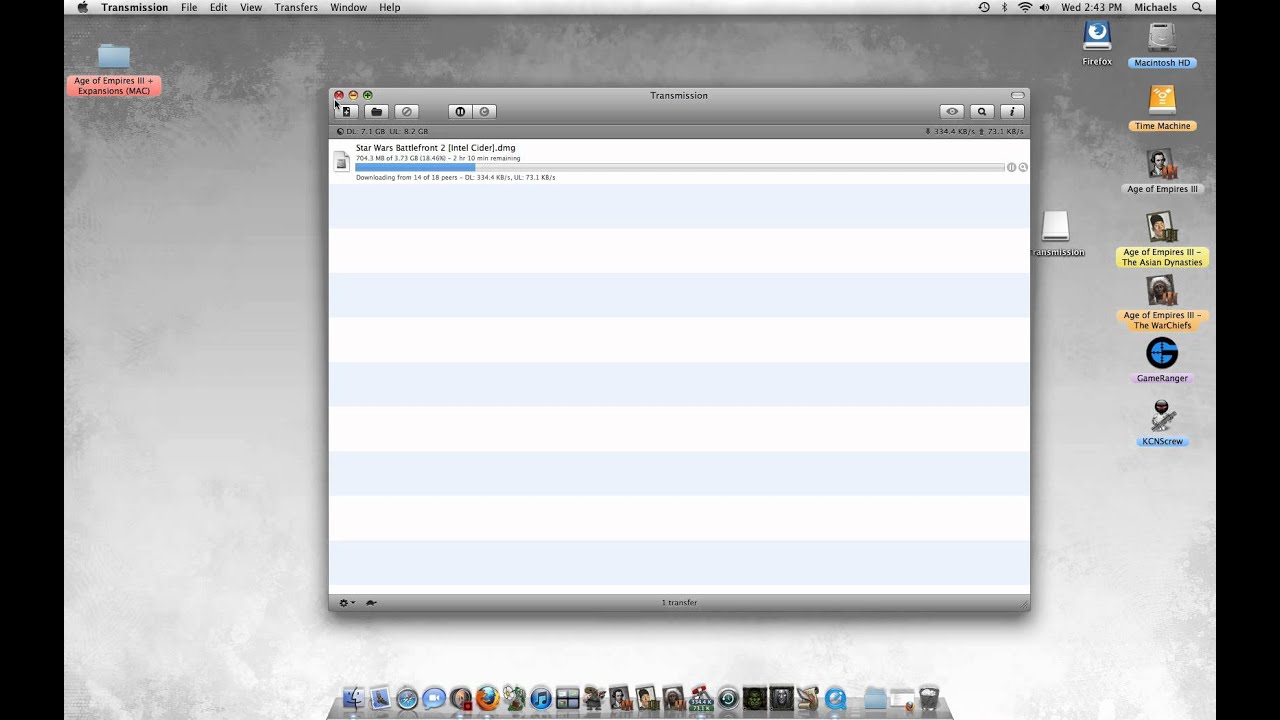Open the volume control in menu bar
This screenshot has height=720, width=1280.
pyautogui.click(x=1045, y=7)
